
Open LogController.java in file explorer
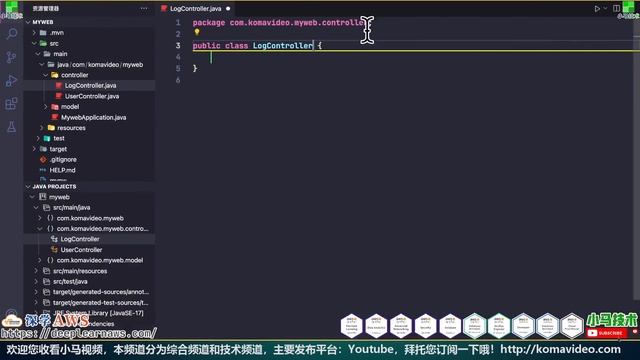click(x=90, y=85)
